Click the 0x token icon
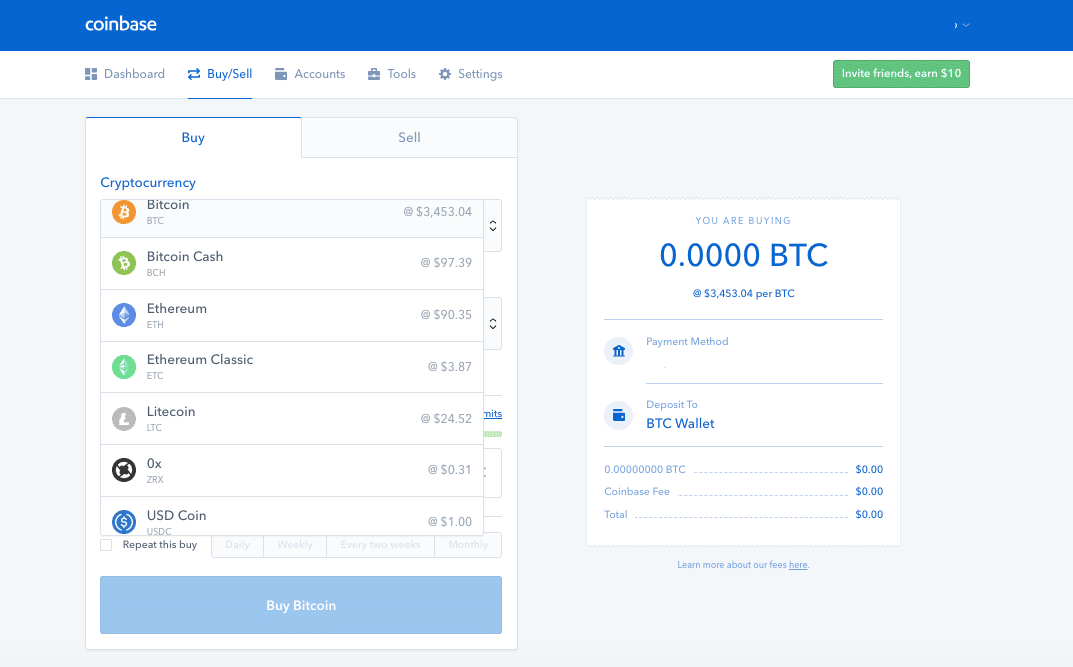The width and height of the screenshot is (1073, 667). pyautogui.click(x=124, y=470)
